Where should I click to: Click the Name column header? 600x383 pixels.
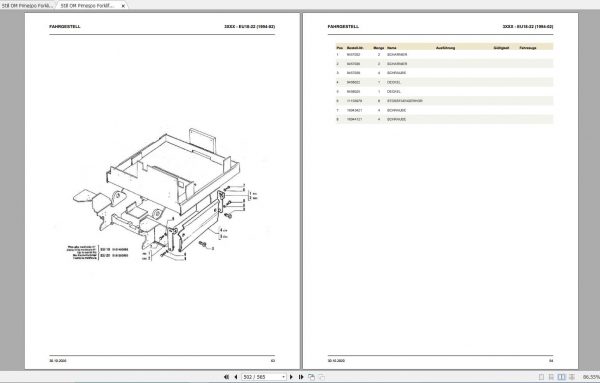pyautogui.click(x=392, y=48)
